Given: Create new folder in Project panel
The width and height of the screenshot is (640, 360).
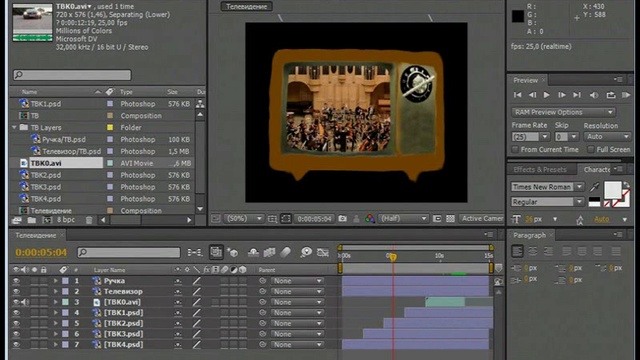Looking at the screenshot, I should point(31,220).
